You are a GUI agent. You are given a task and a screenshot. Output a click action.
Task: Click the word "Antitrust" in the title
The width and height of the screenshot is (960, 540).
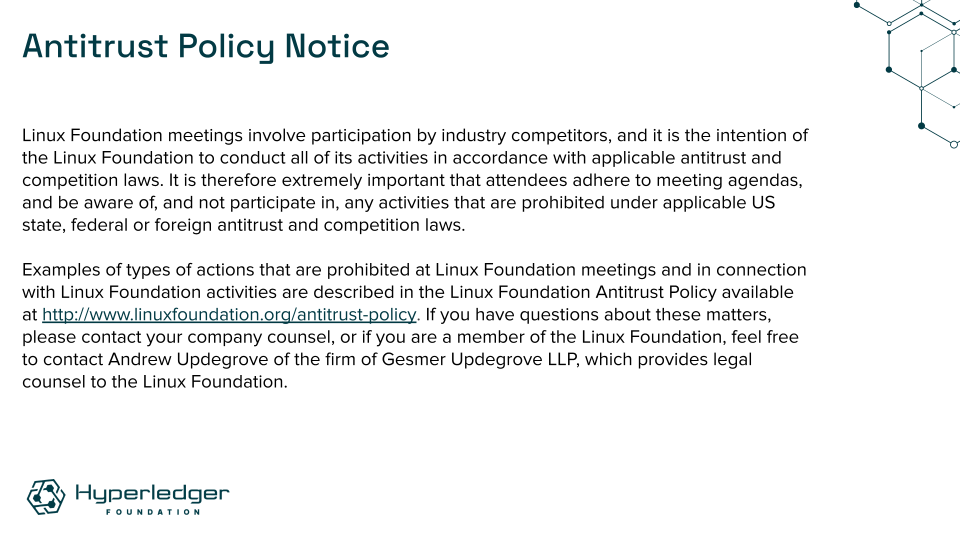[x=95, y=46]
